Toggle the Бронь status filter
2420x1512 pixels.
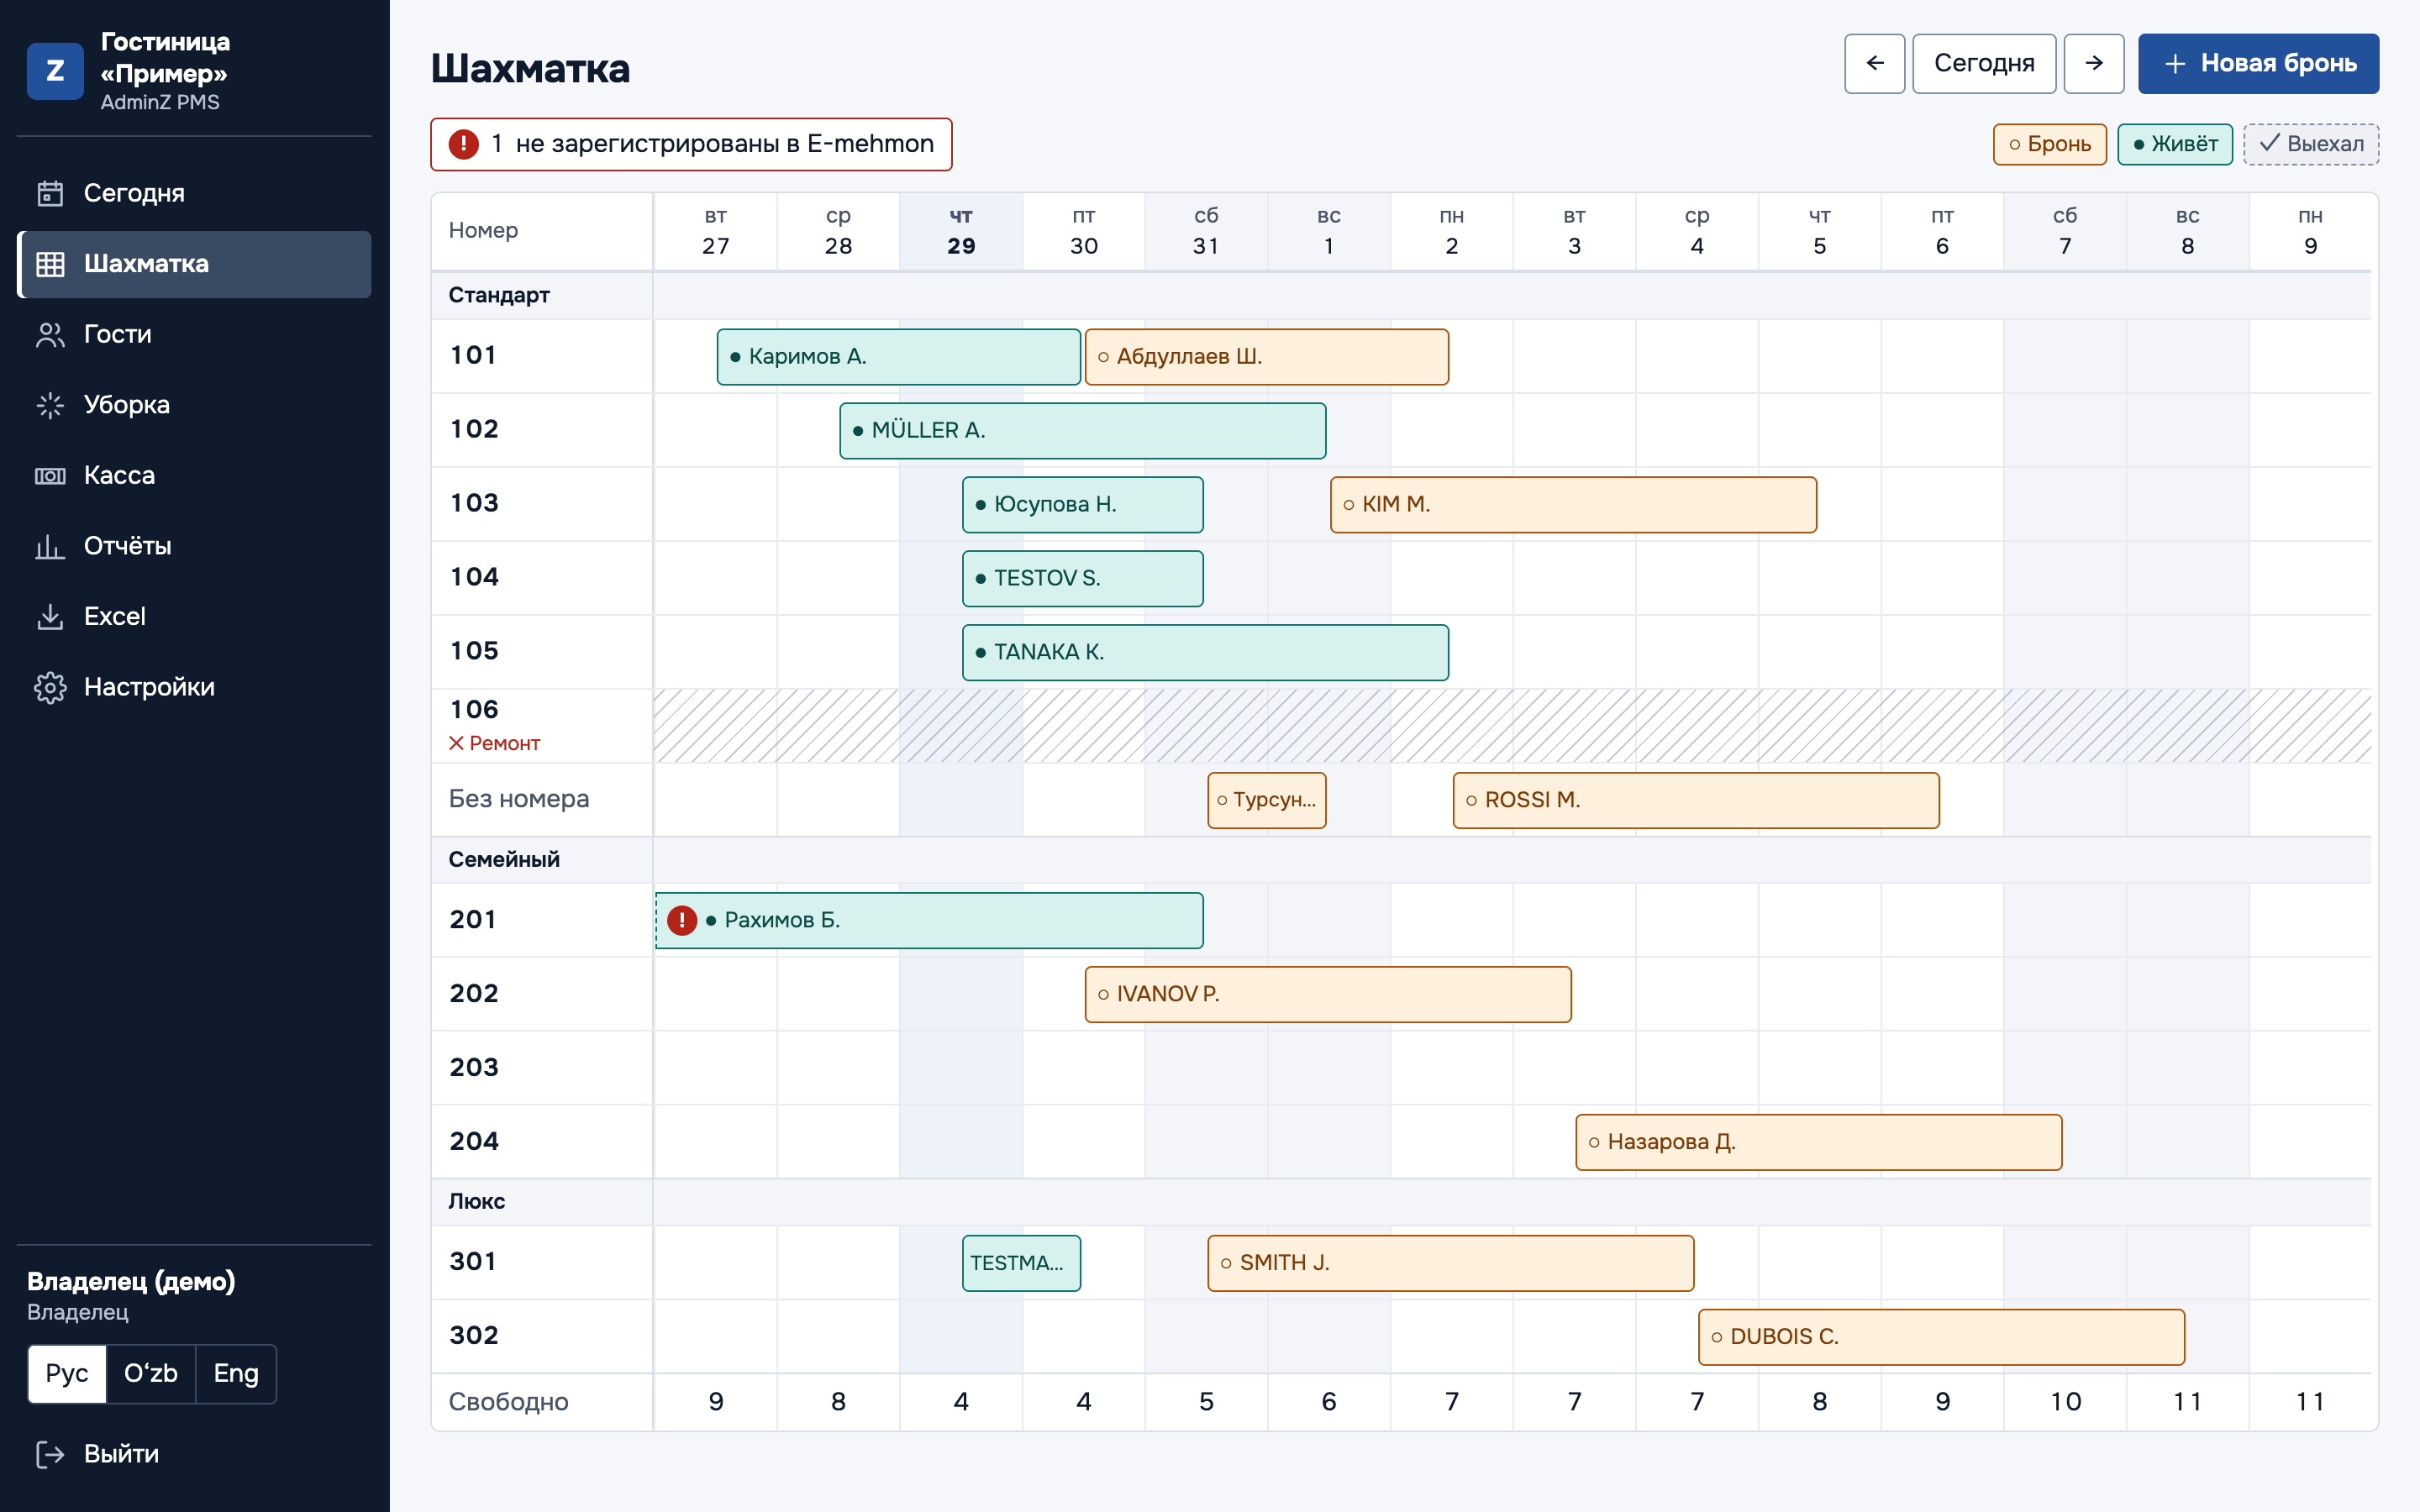pyautogui.click(x=2050, y=144)
